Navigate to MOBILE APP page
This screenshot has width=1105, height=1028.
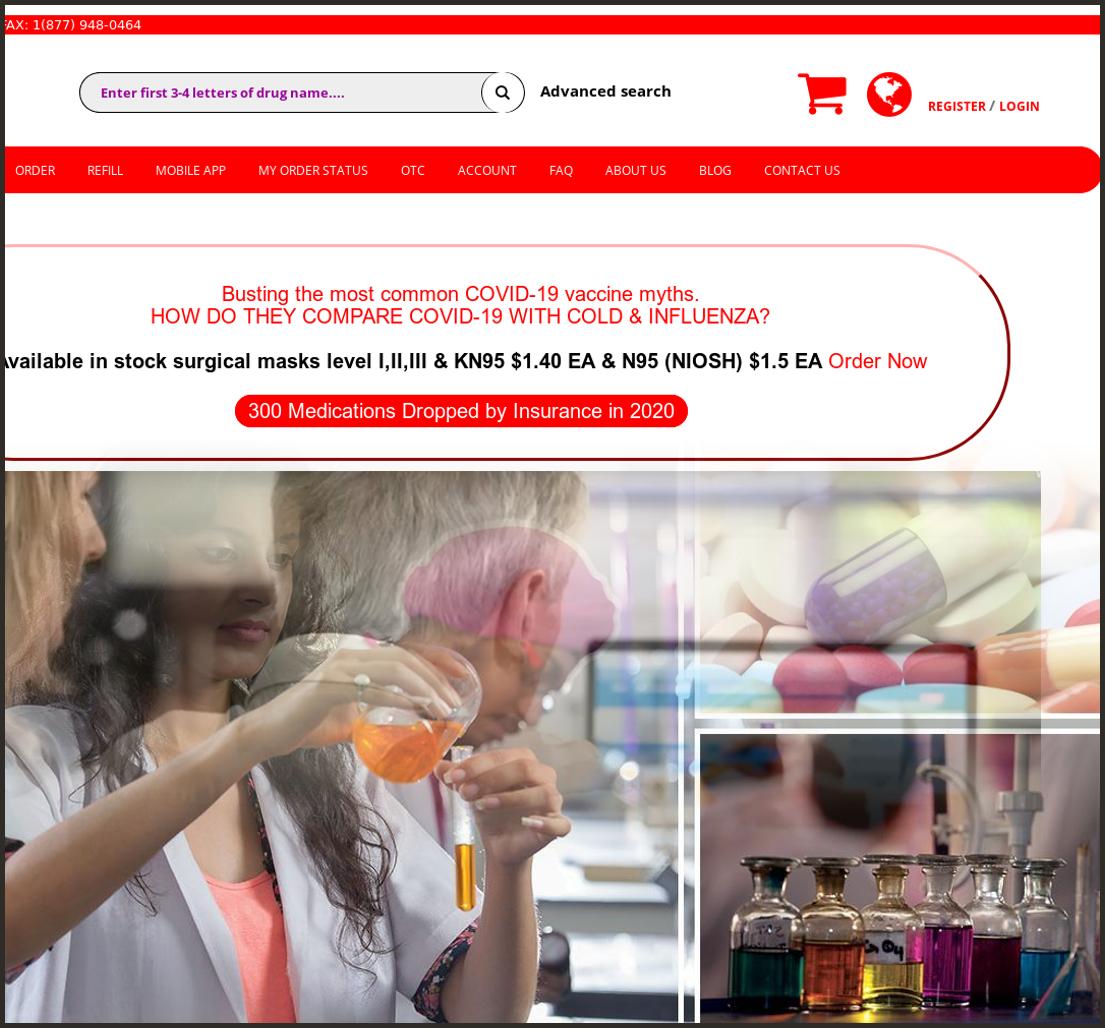(x=190, y=170)
